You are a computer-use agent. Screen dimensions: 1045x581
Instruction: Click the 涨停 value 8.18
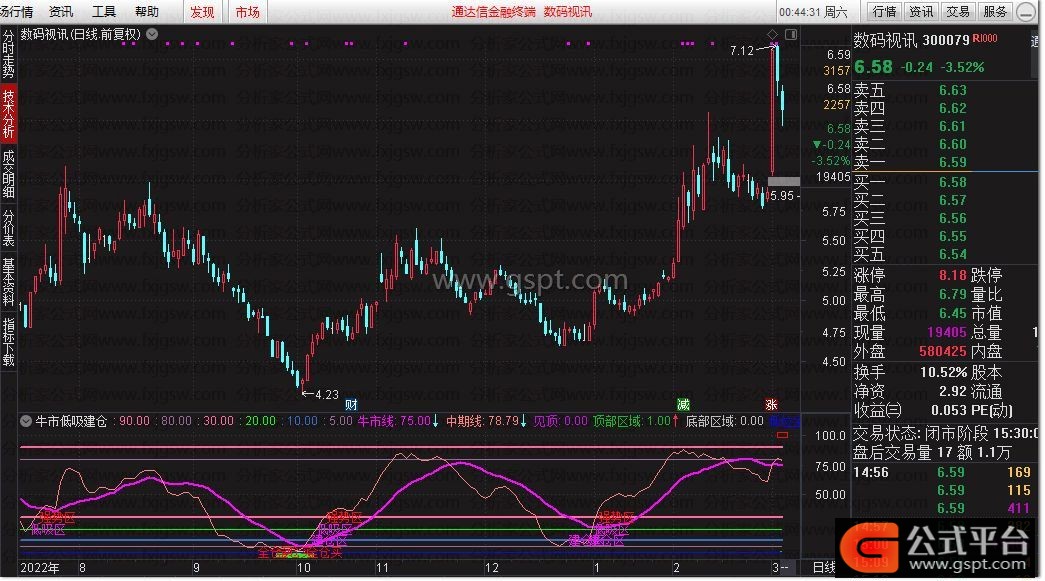pyautogui.click(x=952, y=275)
